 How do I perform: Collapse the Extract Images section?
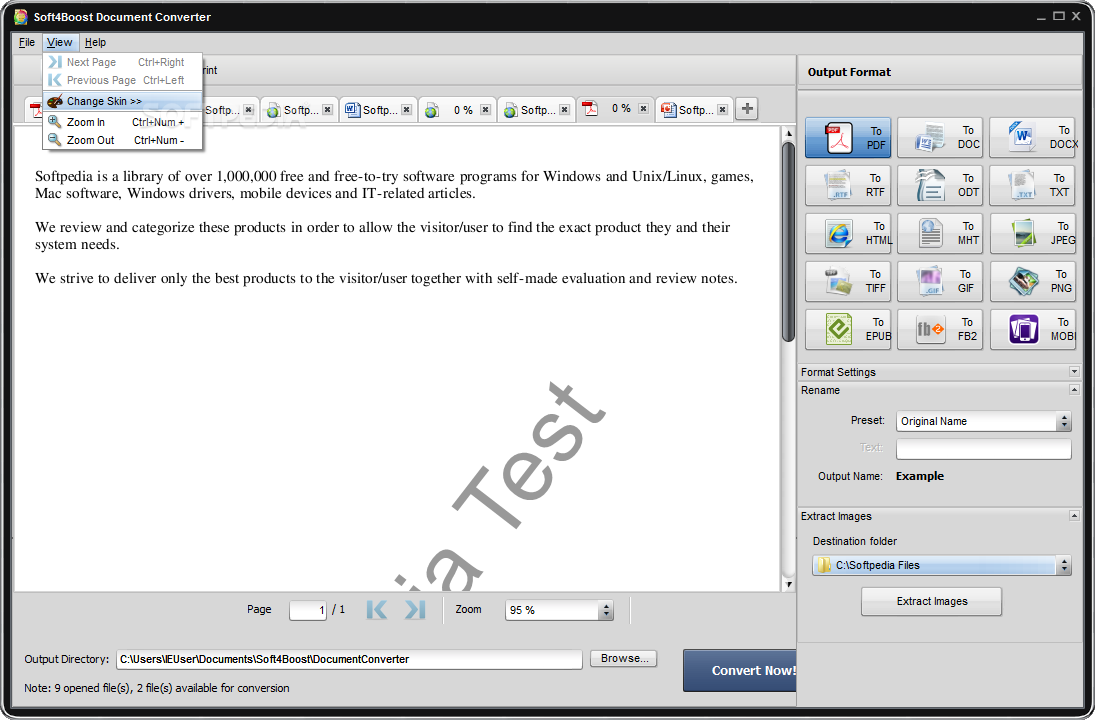(1074, 516)
